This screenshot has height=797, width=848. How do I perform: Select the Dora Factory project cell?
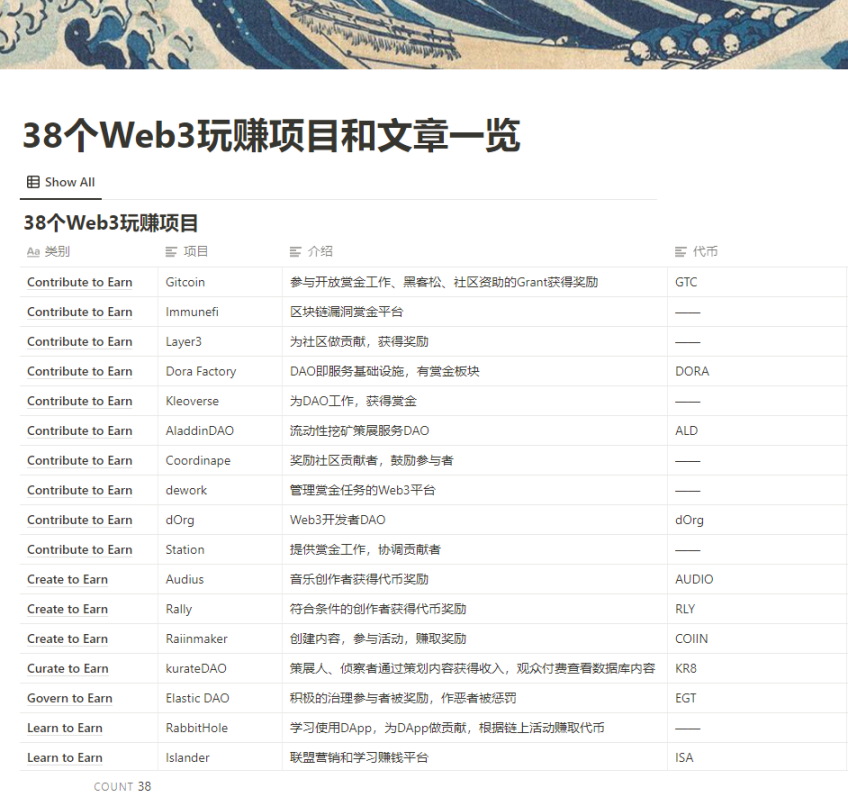pyautogui.click(x=201, y=372)
